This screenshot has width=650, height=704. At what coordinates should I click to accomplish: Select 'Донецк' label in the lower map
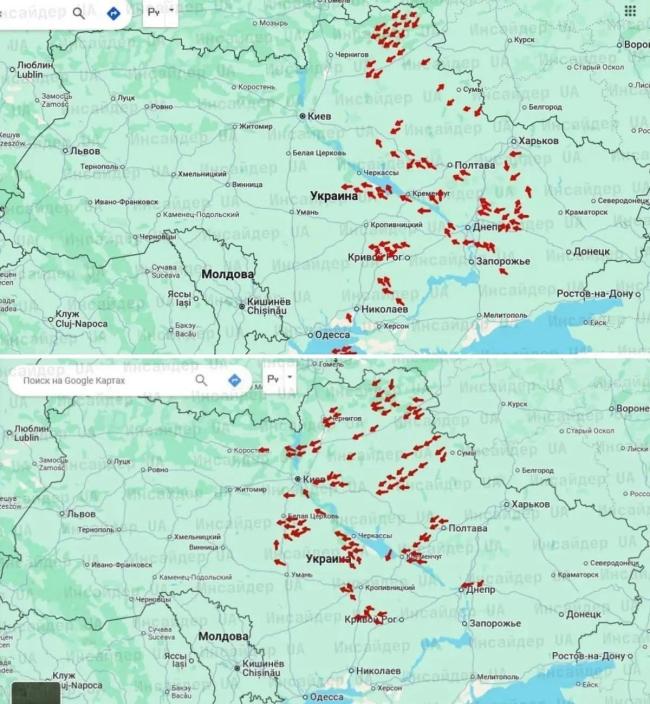584,614
